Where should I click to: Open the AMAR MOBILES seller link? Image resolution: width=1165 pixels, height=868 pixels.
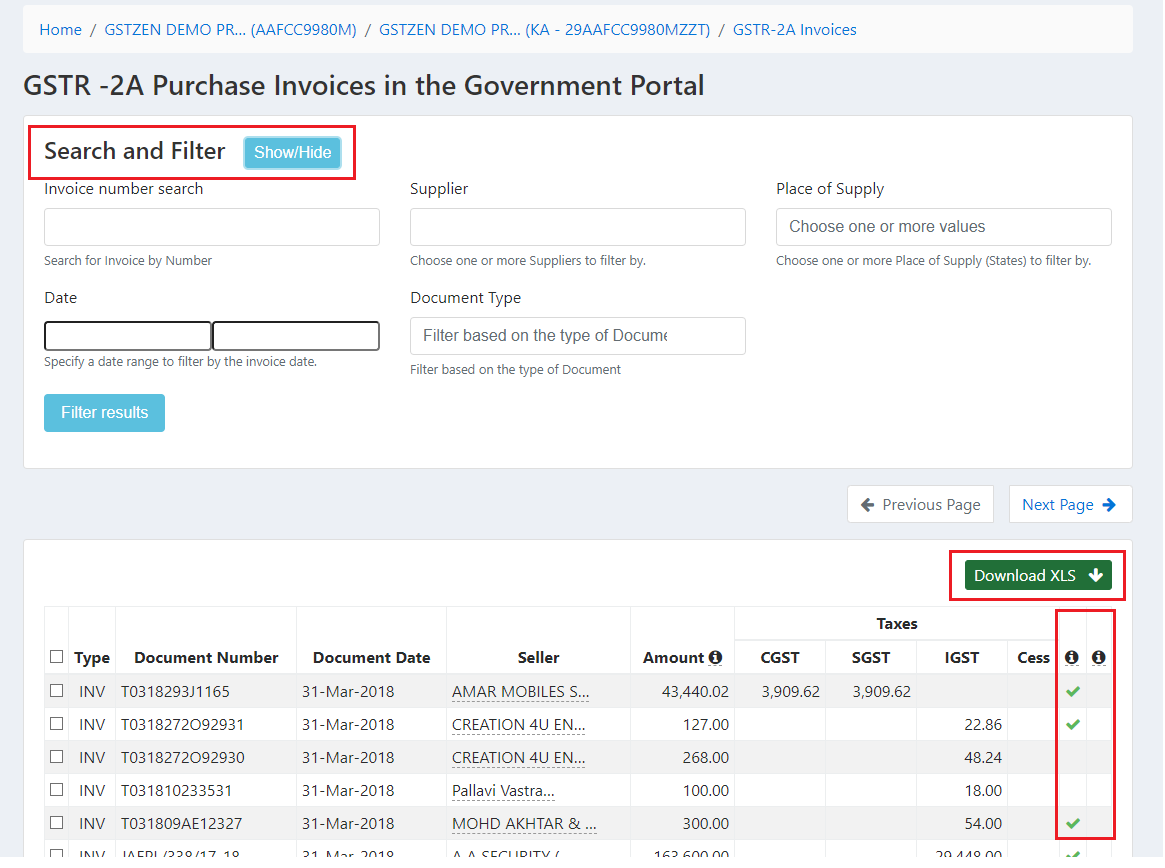(519, 690)
